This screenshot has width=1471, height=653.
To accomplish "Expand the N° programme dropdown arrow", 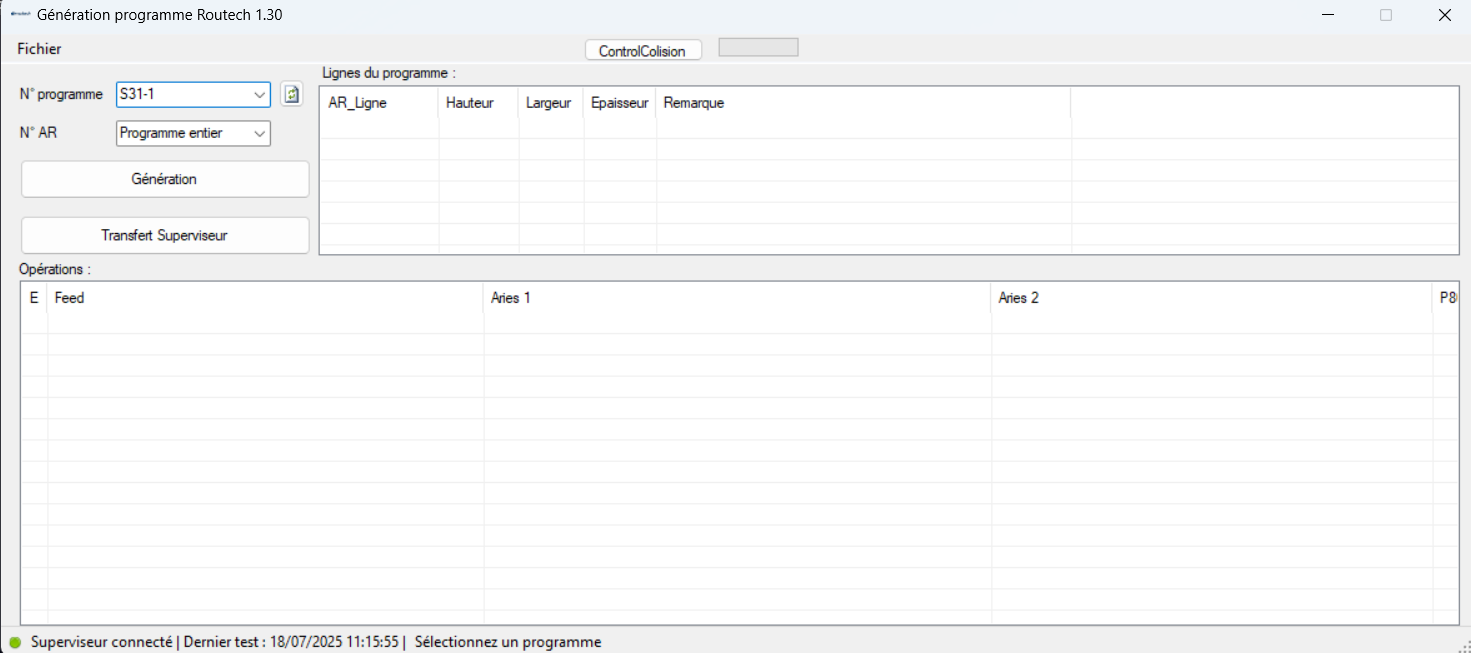I will (260, 95).
